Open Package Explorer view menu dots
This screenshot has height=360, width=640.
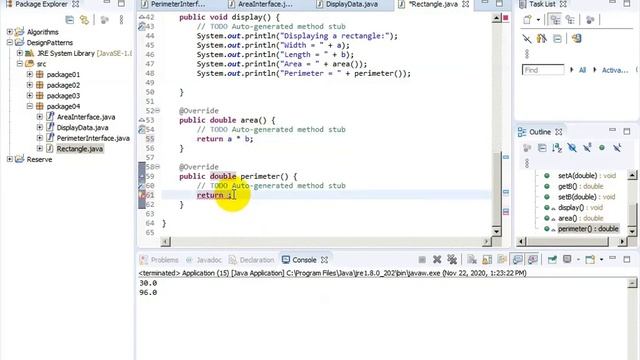(121, 20)
